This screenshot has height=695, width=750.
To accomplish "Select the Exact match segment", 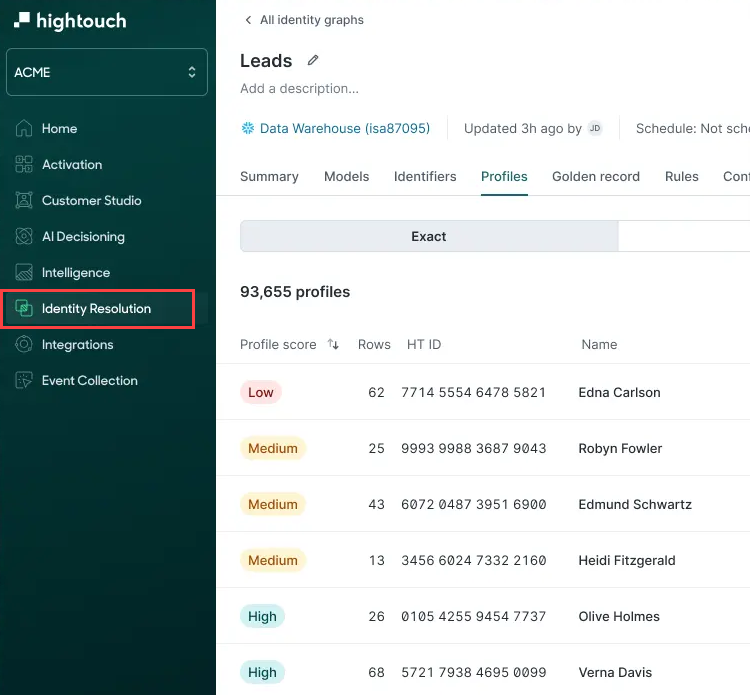I will 429,236.
